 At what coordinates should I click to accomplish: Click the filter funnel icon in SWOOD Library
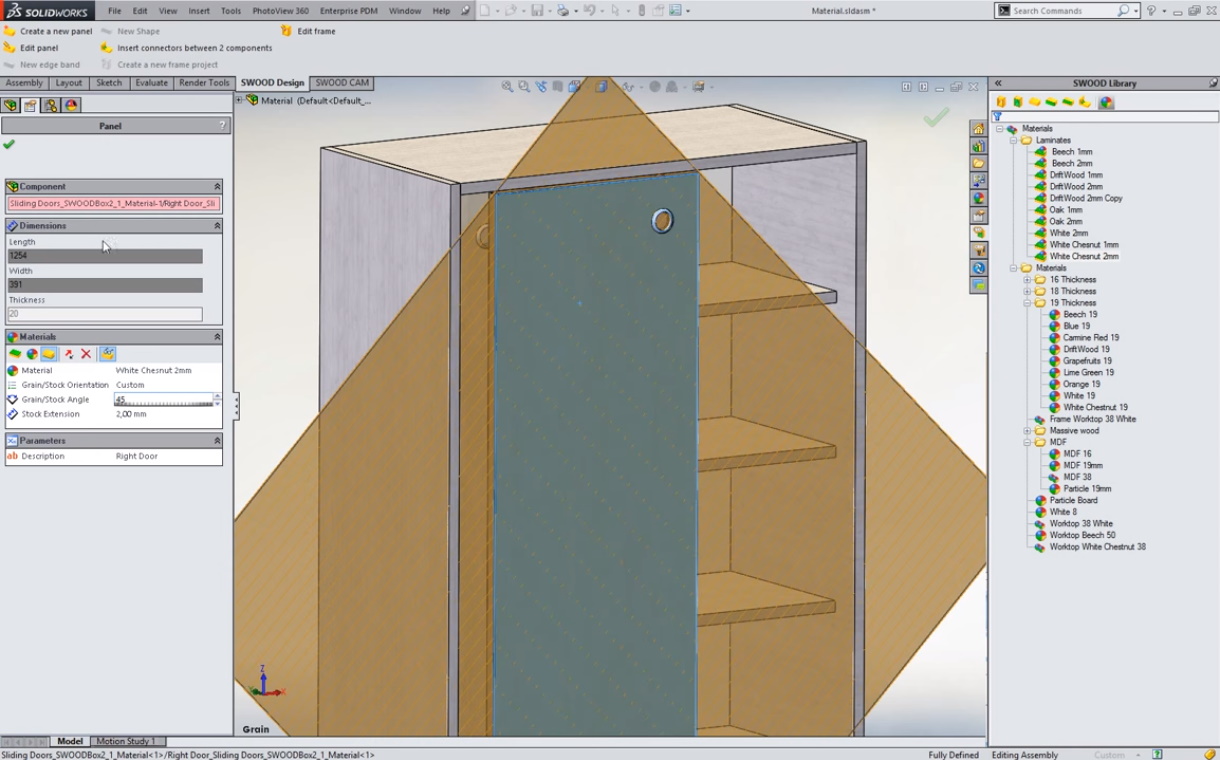coord(998,117)
